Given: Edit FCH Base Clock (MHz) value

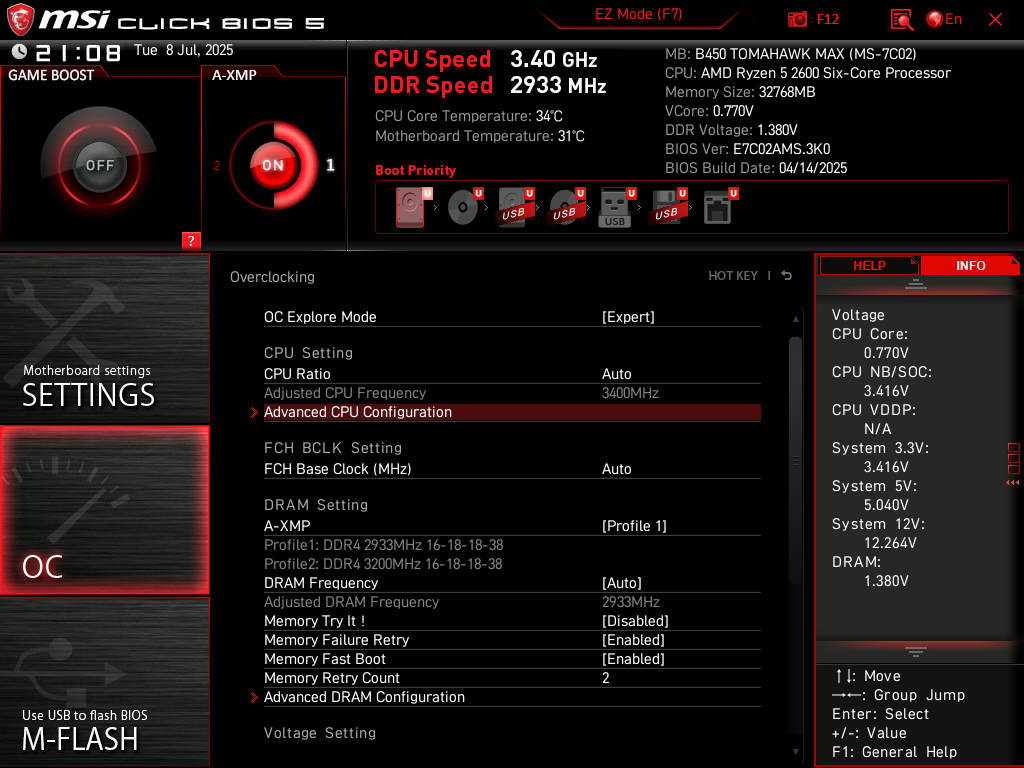Looking at the screenshot, I should (x=616, y=469).
